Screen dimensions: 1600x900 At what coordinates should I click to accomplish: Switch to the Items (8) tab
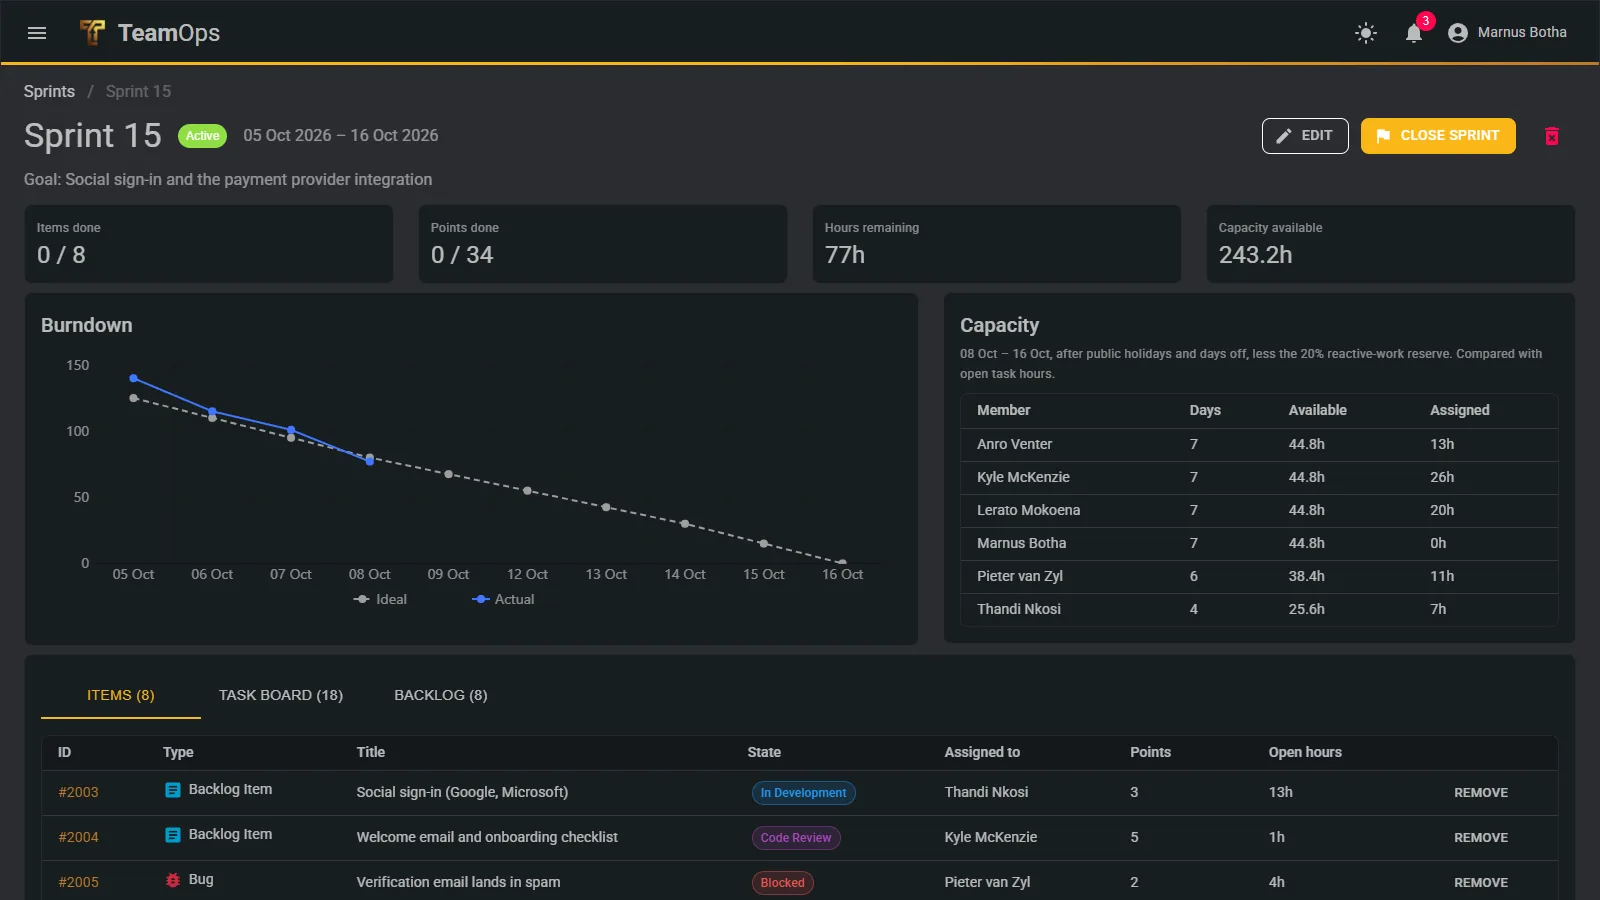coord(121,695)
